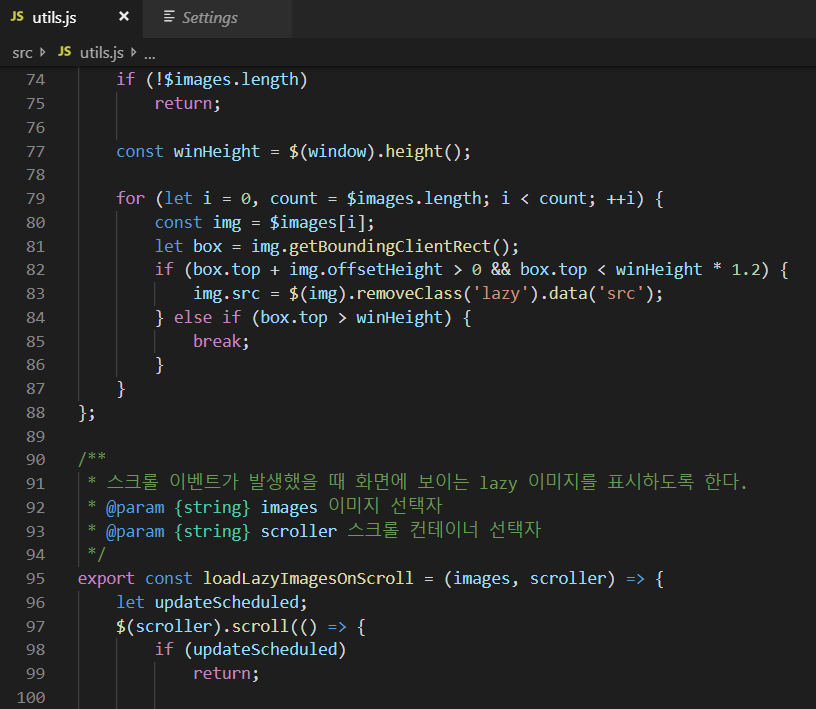
Task: Click the Settings tab list icon
Action: tap(169, 18)
